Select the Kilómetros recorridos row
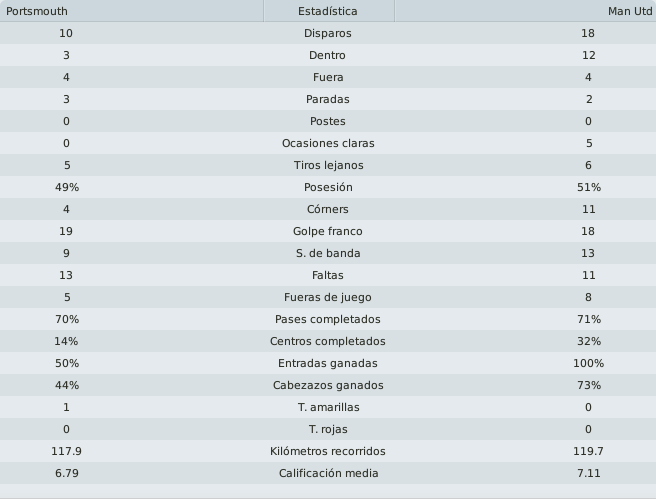Screen dimensions: 656x499 click(x=328, y=451)
